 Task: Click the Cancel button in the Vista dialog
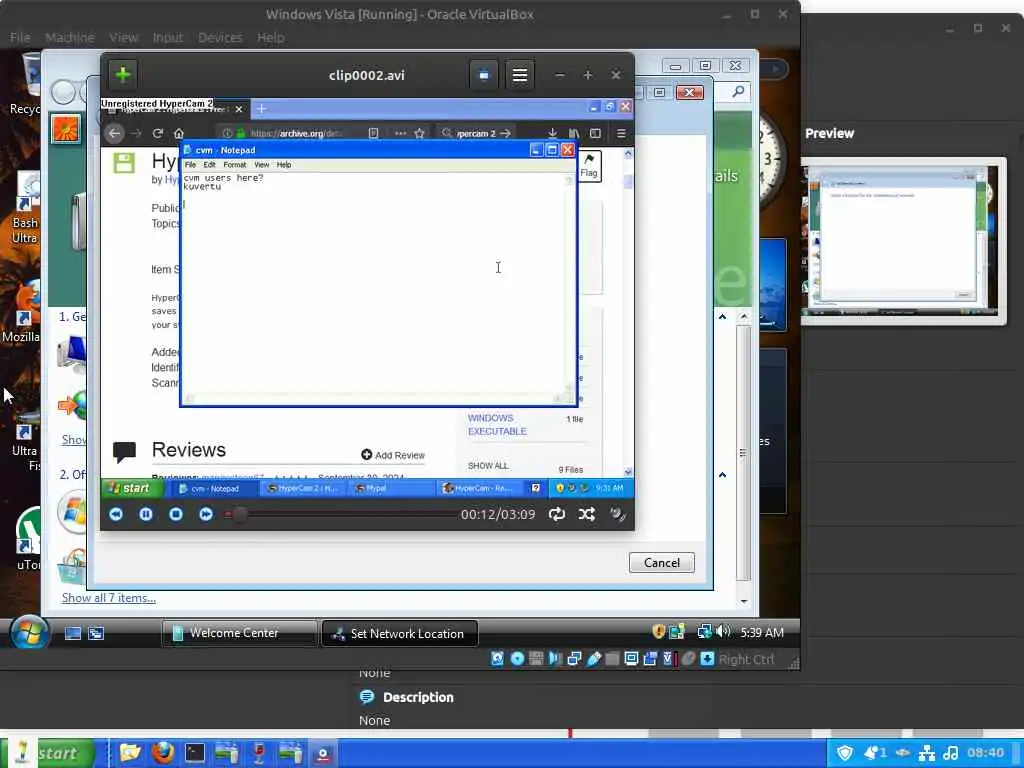[x=662, y=563]
